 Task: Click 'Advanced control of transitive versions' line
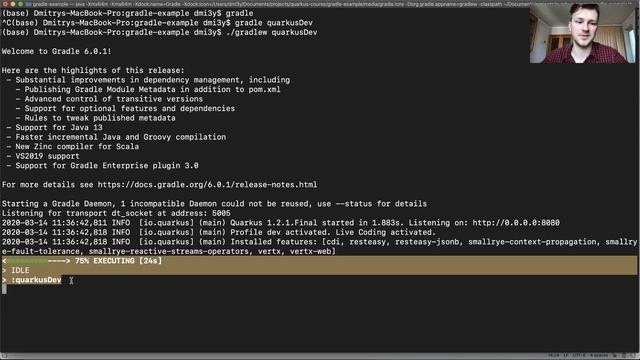(x=109, y=99)
